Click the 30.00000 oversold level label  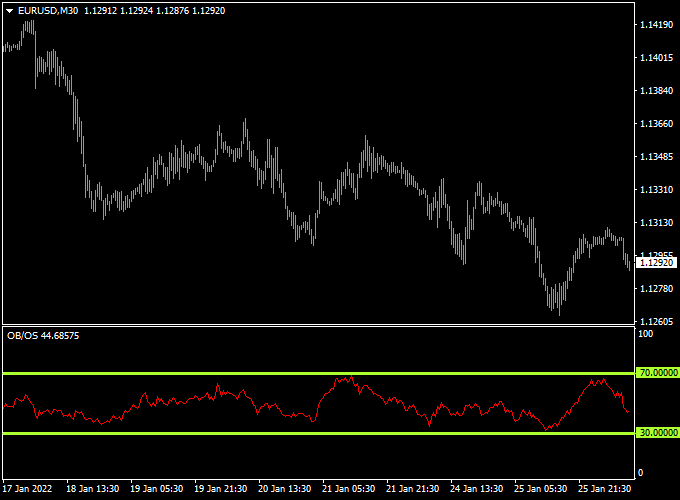[657, 433]
